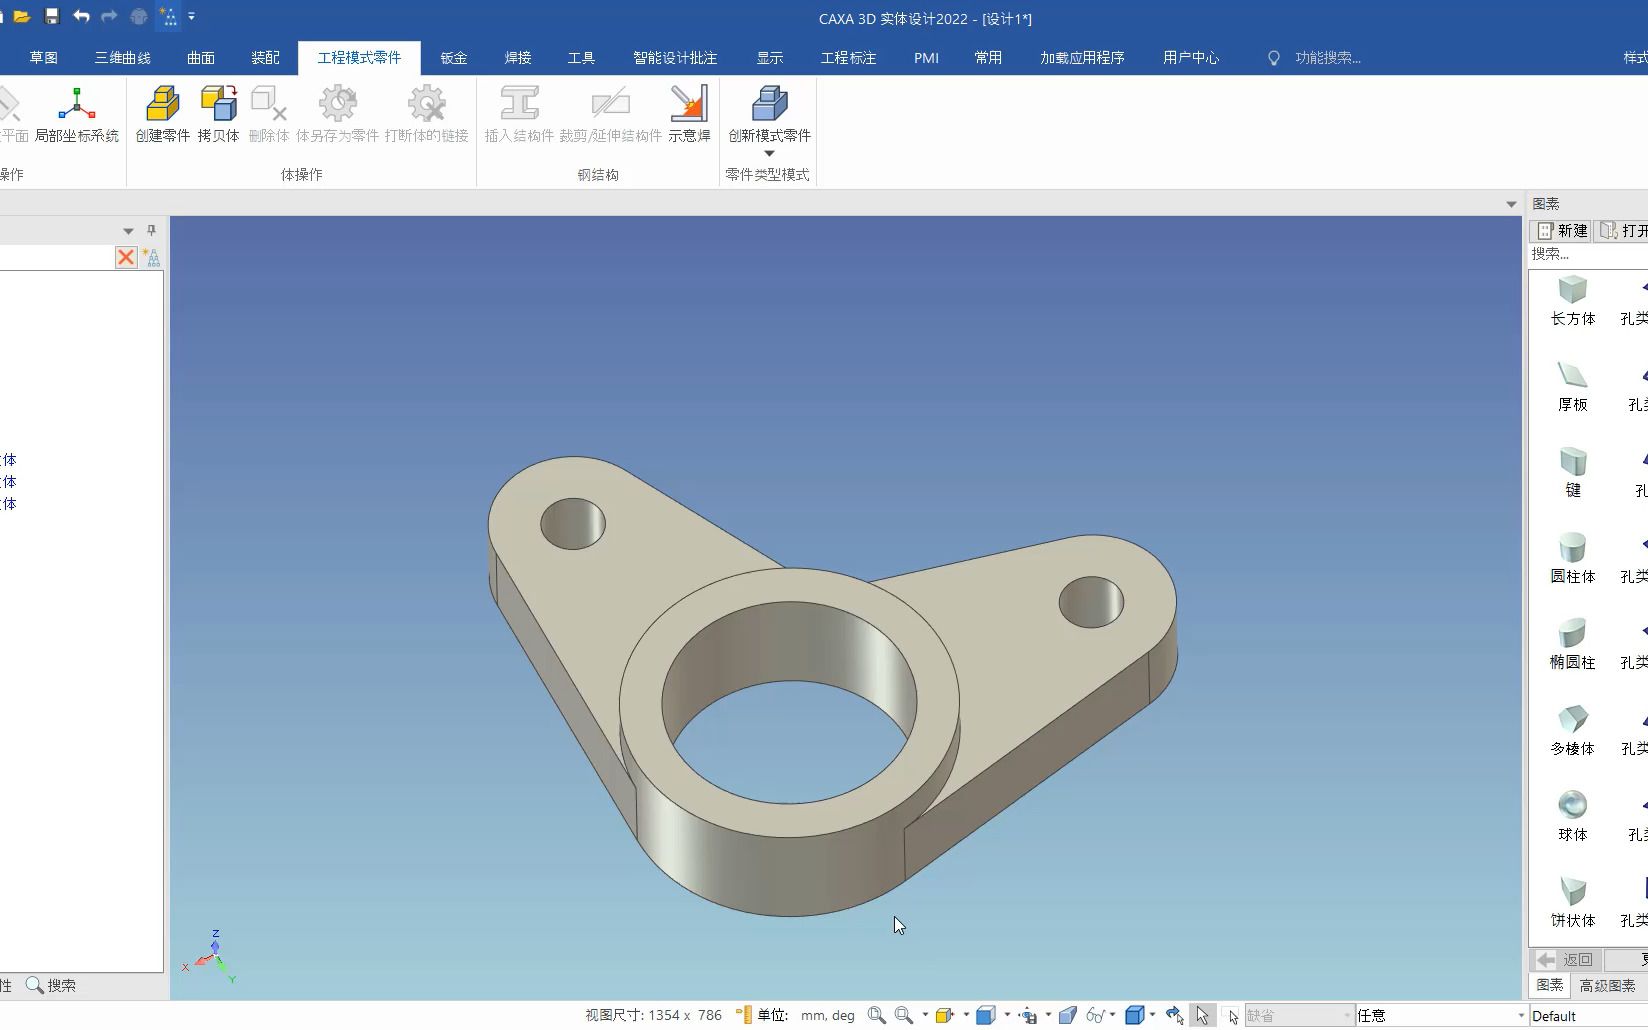Switch to the 三维曲线 tab
Screen dimensions: 1648x1030
tap(123, 58)
